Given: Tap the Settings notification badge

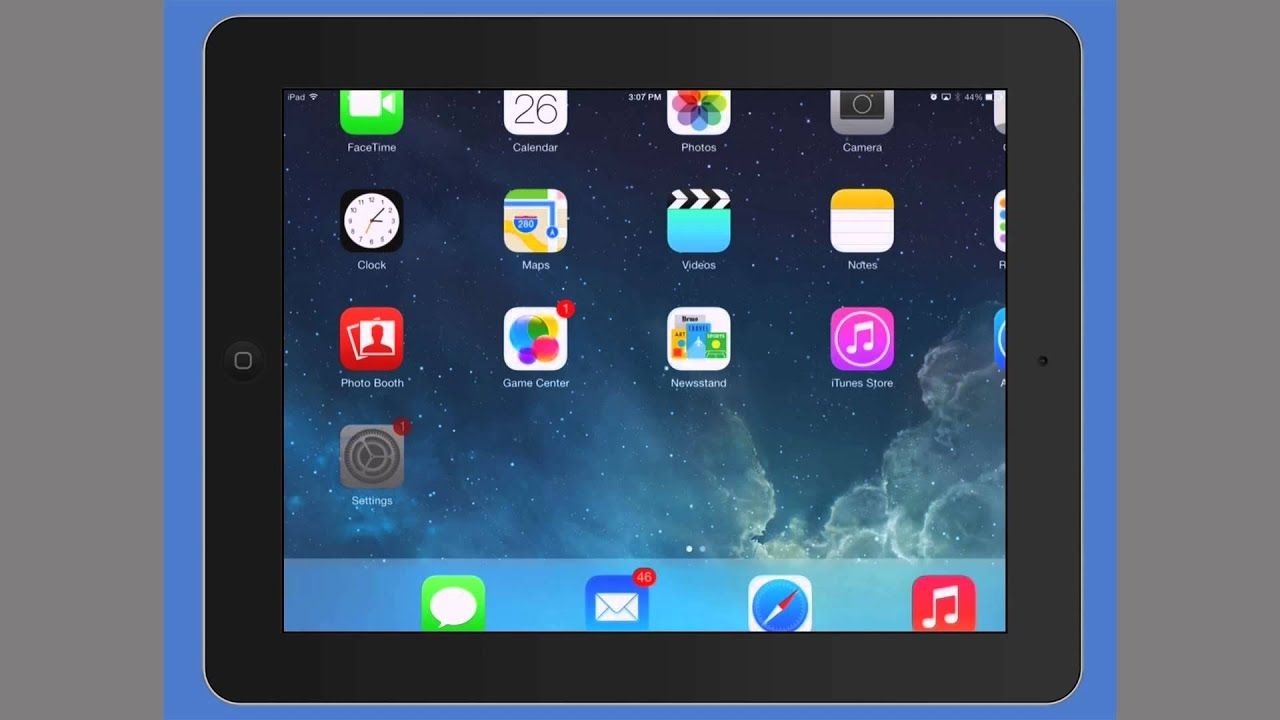Looking at the screenshot, I should (x=401, y=427).
